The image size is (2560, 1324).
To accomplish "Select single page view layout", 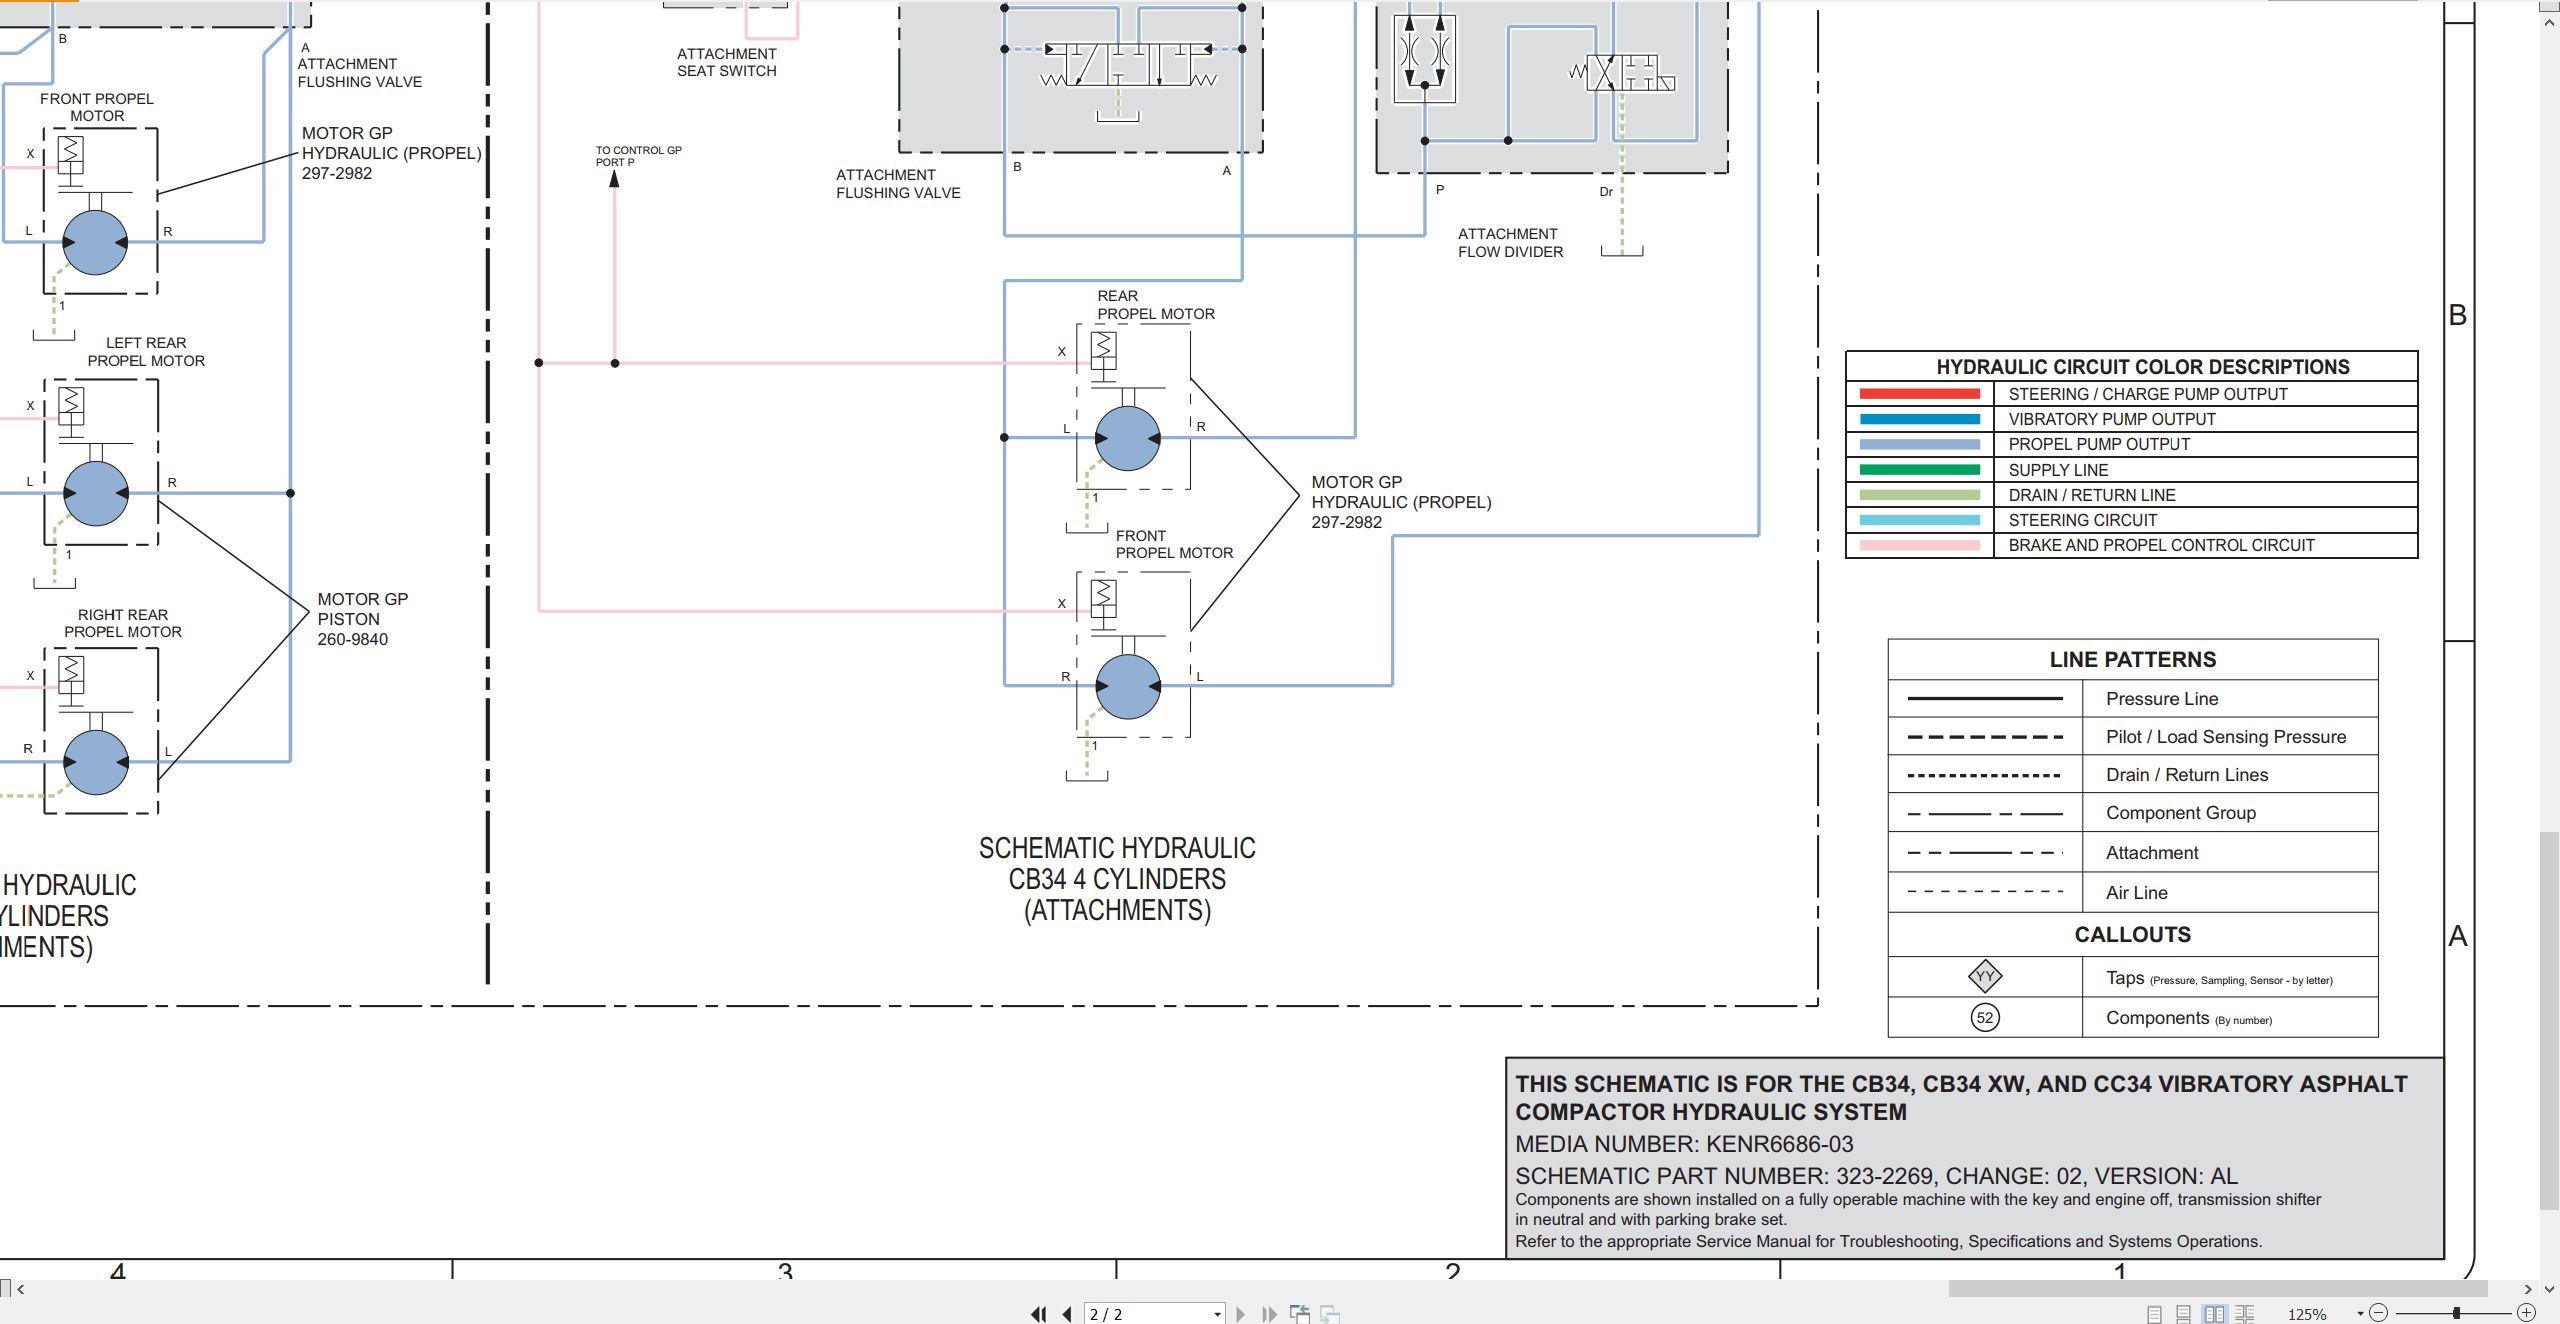I will pyautogui.click(x=2155, y=1314).
